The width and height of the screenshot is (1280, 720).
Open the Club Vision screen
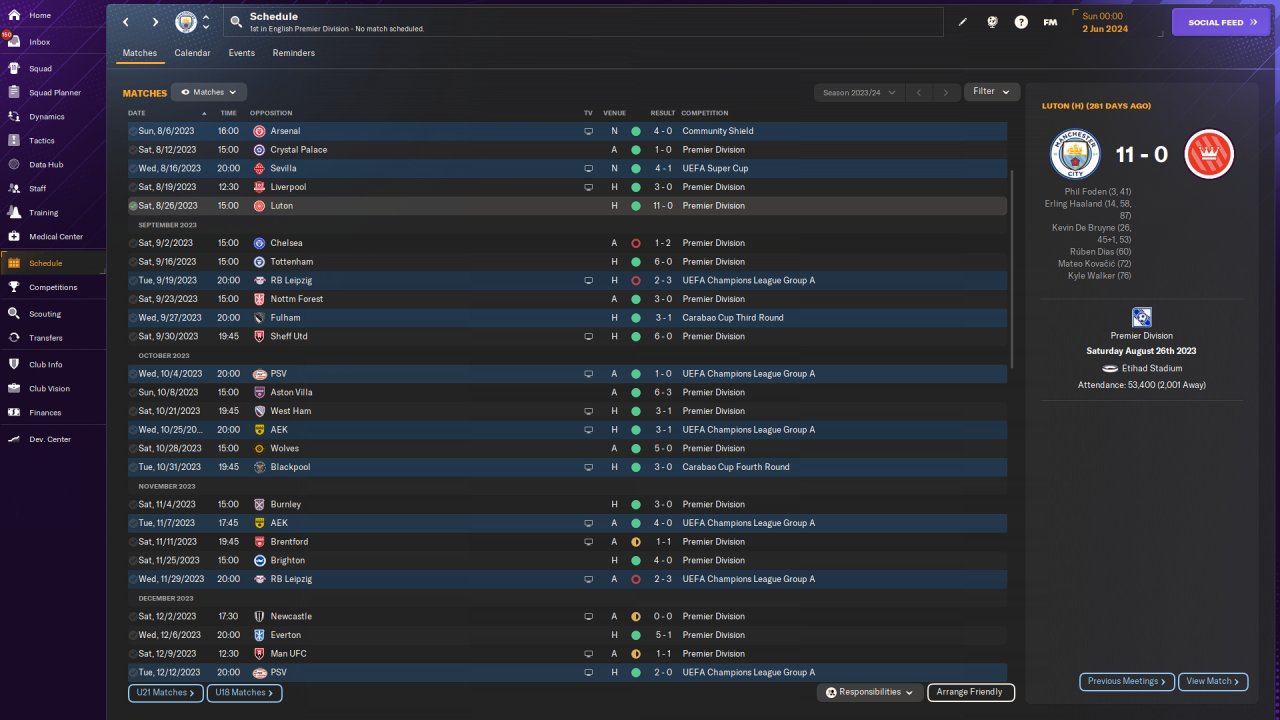(x=52, y=388)
